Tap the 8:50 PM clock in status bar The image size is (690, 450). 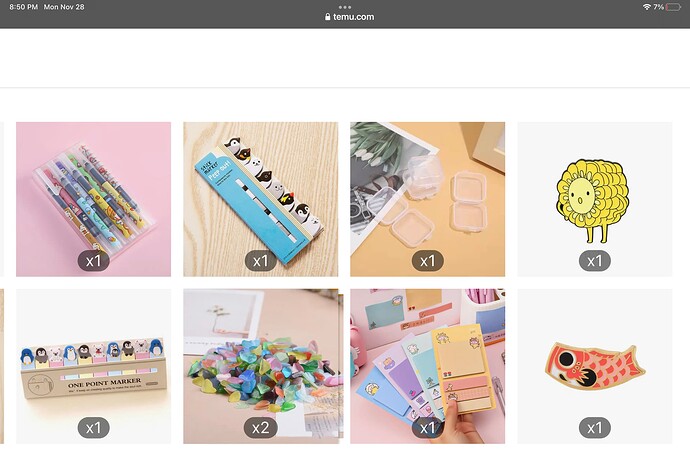pyautogui.click(x=23, y=7)
